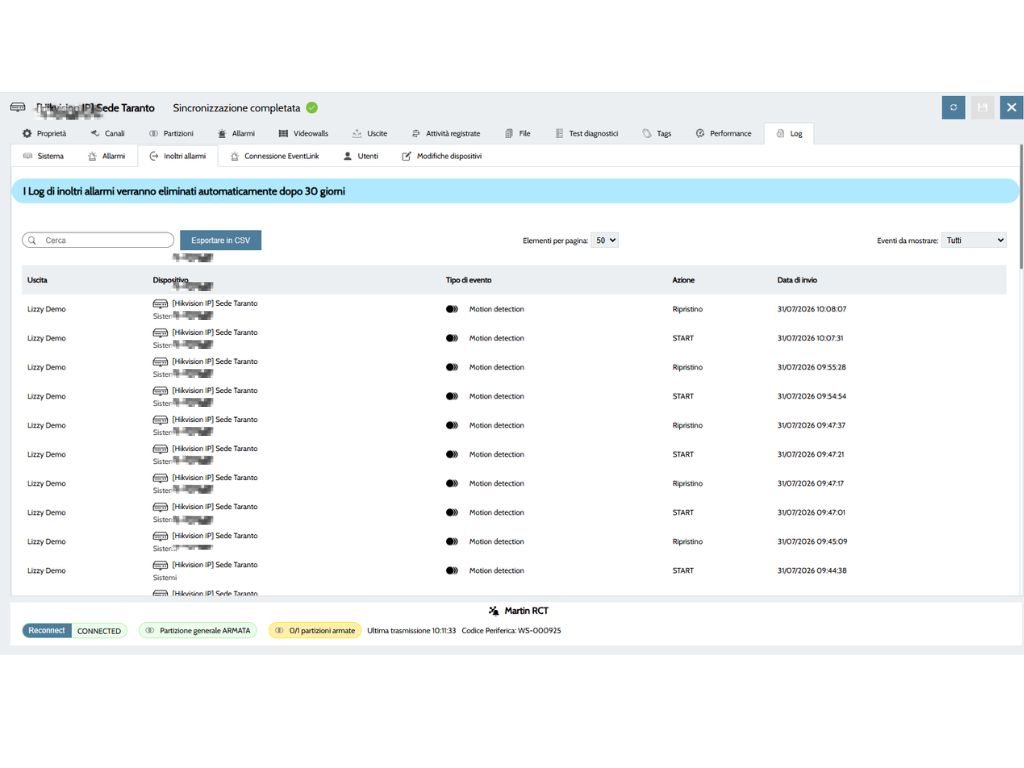Screen dimensions: 1024x768
Task: Open the Proprietà tab
Action: pyautogui.click(x=44, y=133)
